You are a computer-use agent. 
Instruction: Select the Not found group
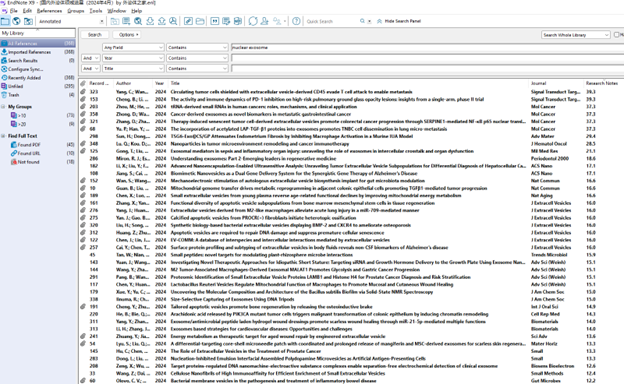click(42, 162)
